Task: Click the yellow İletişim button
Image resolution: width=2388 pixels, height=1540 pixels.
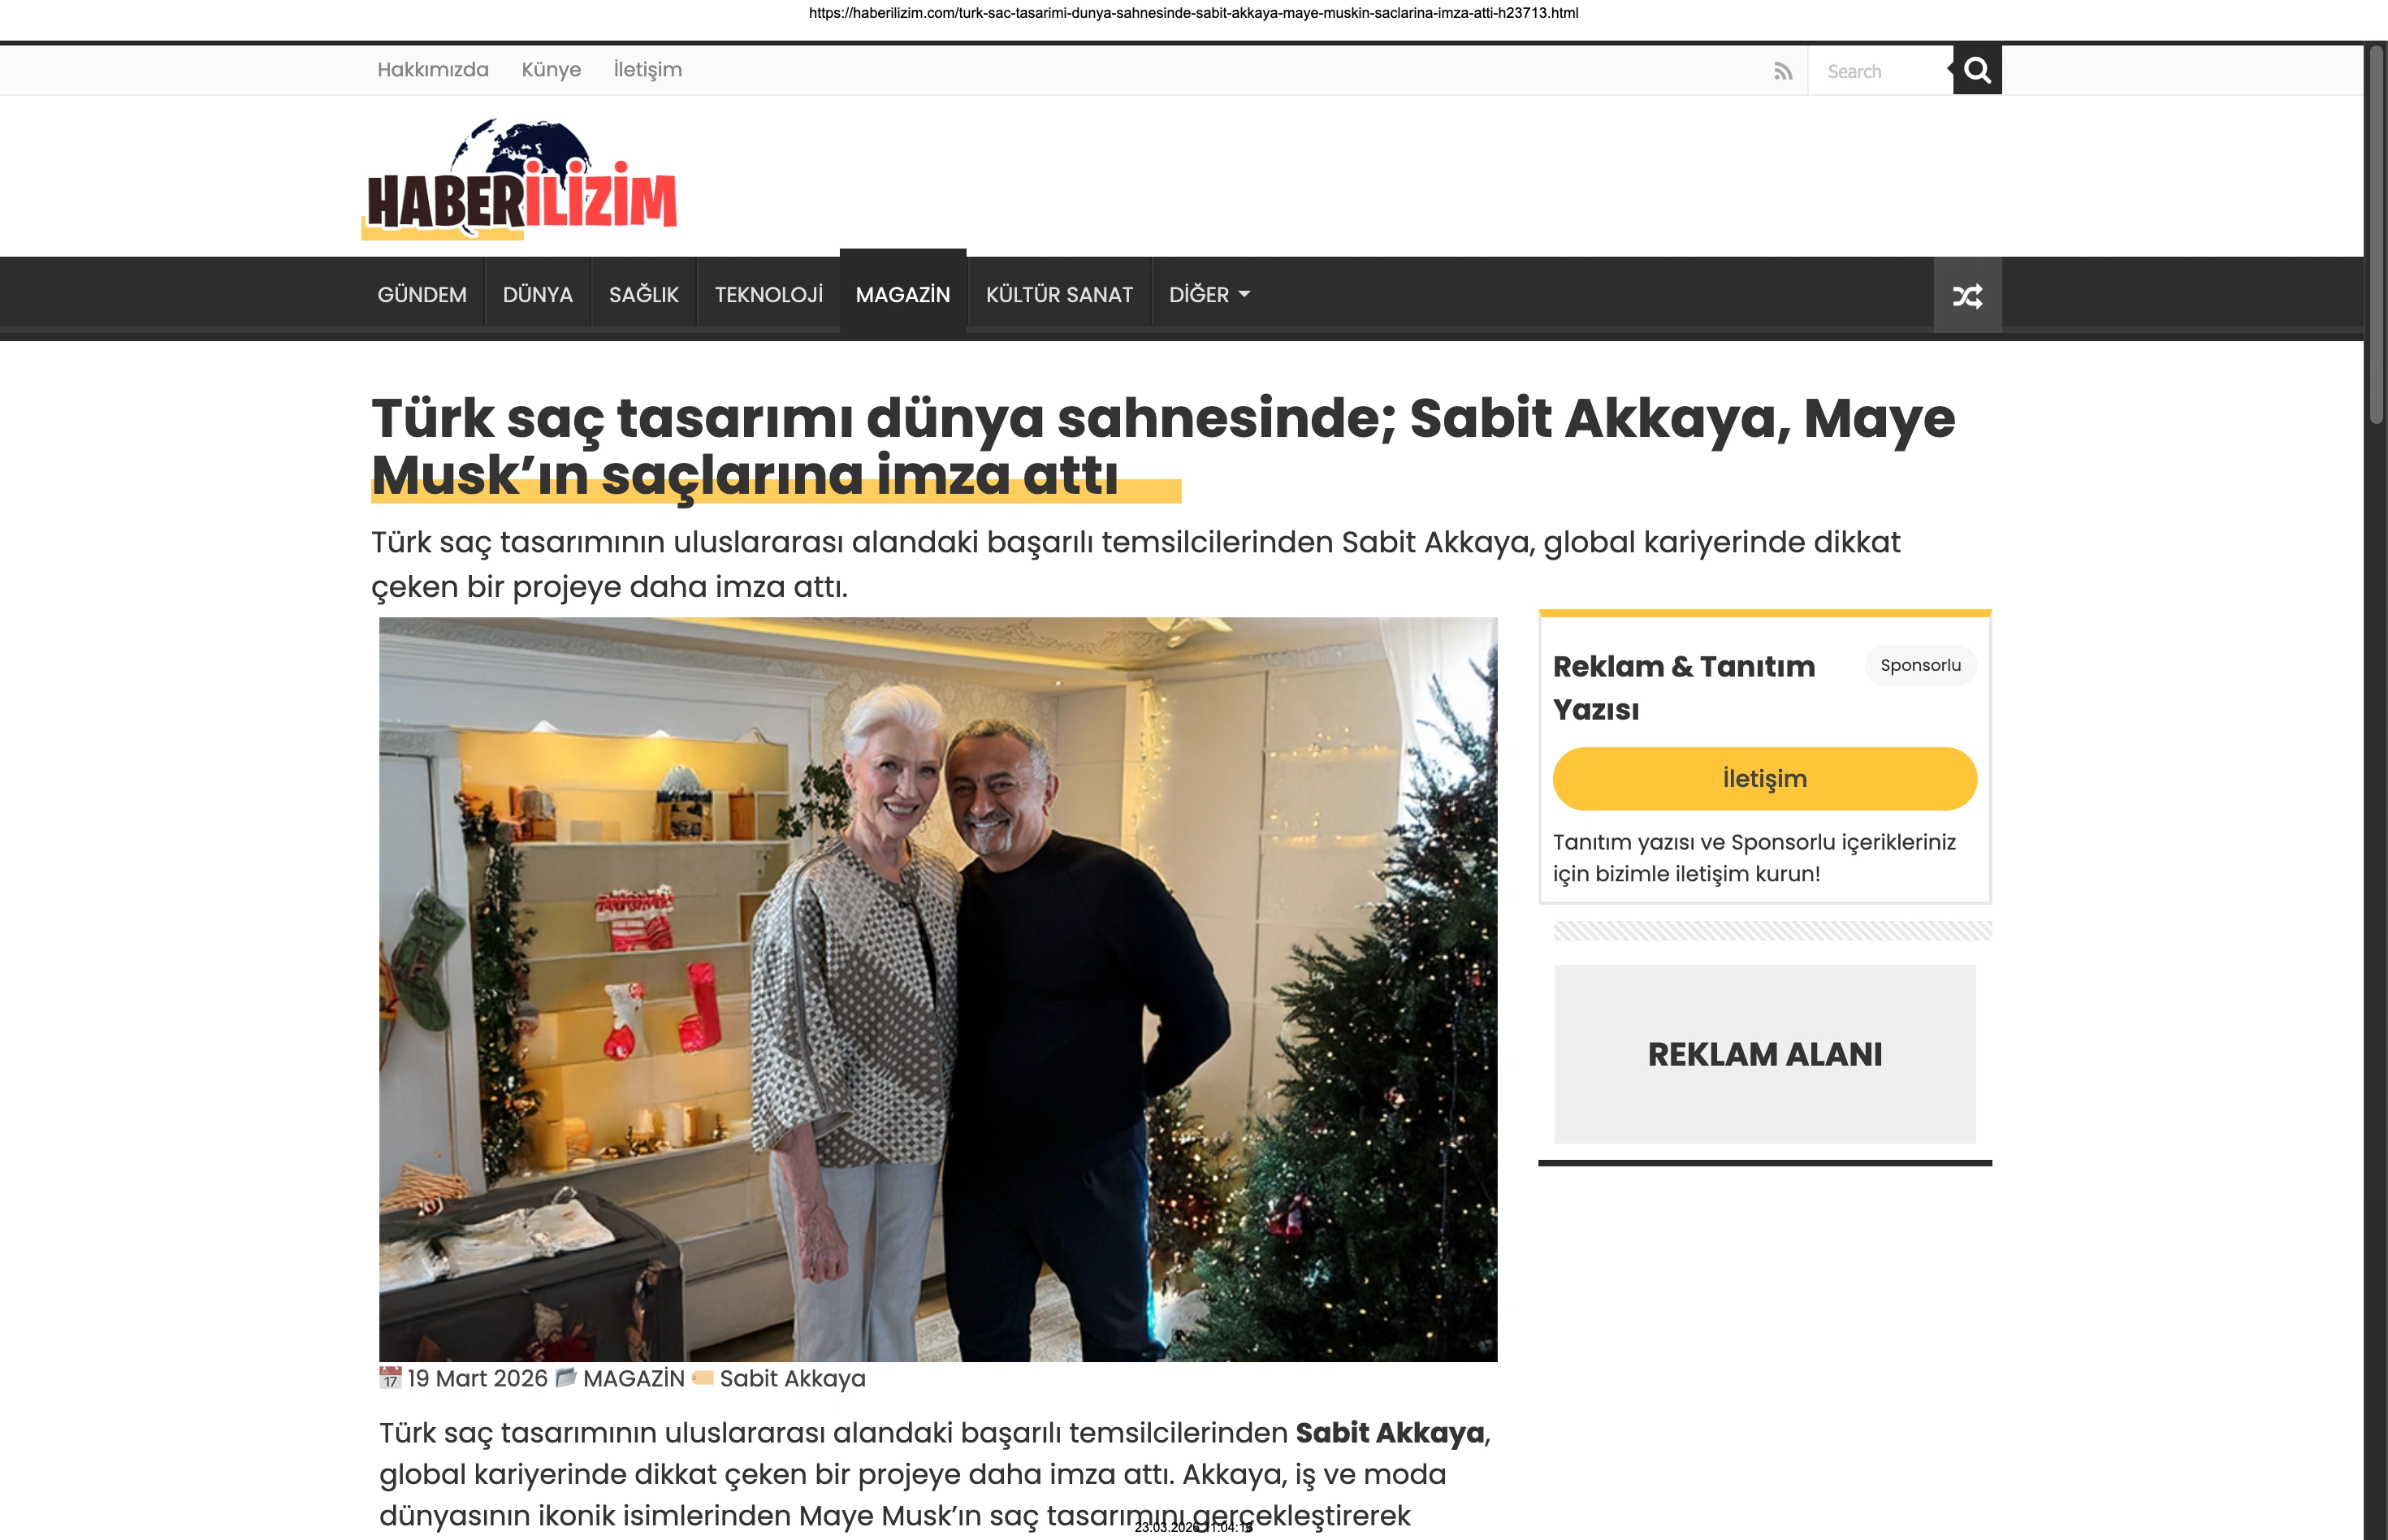Action: pos(1765,779)
